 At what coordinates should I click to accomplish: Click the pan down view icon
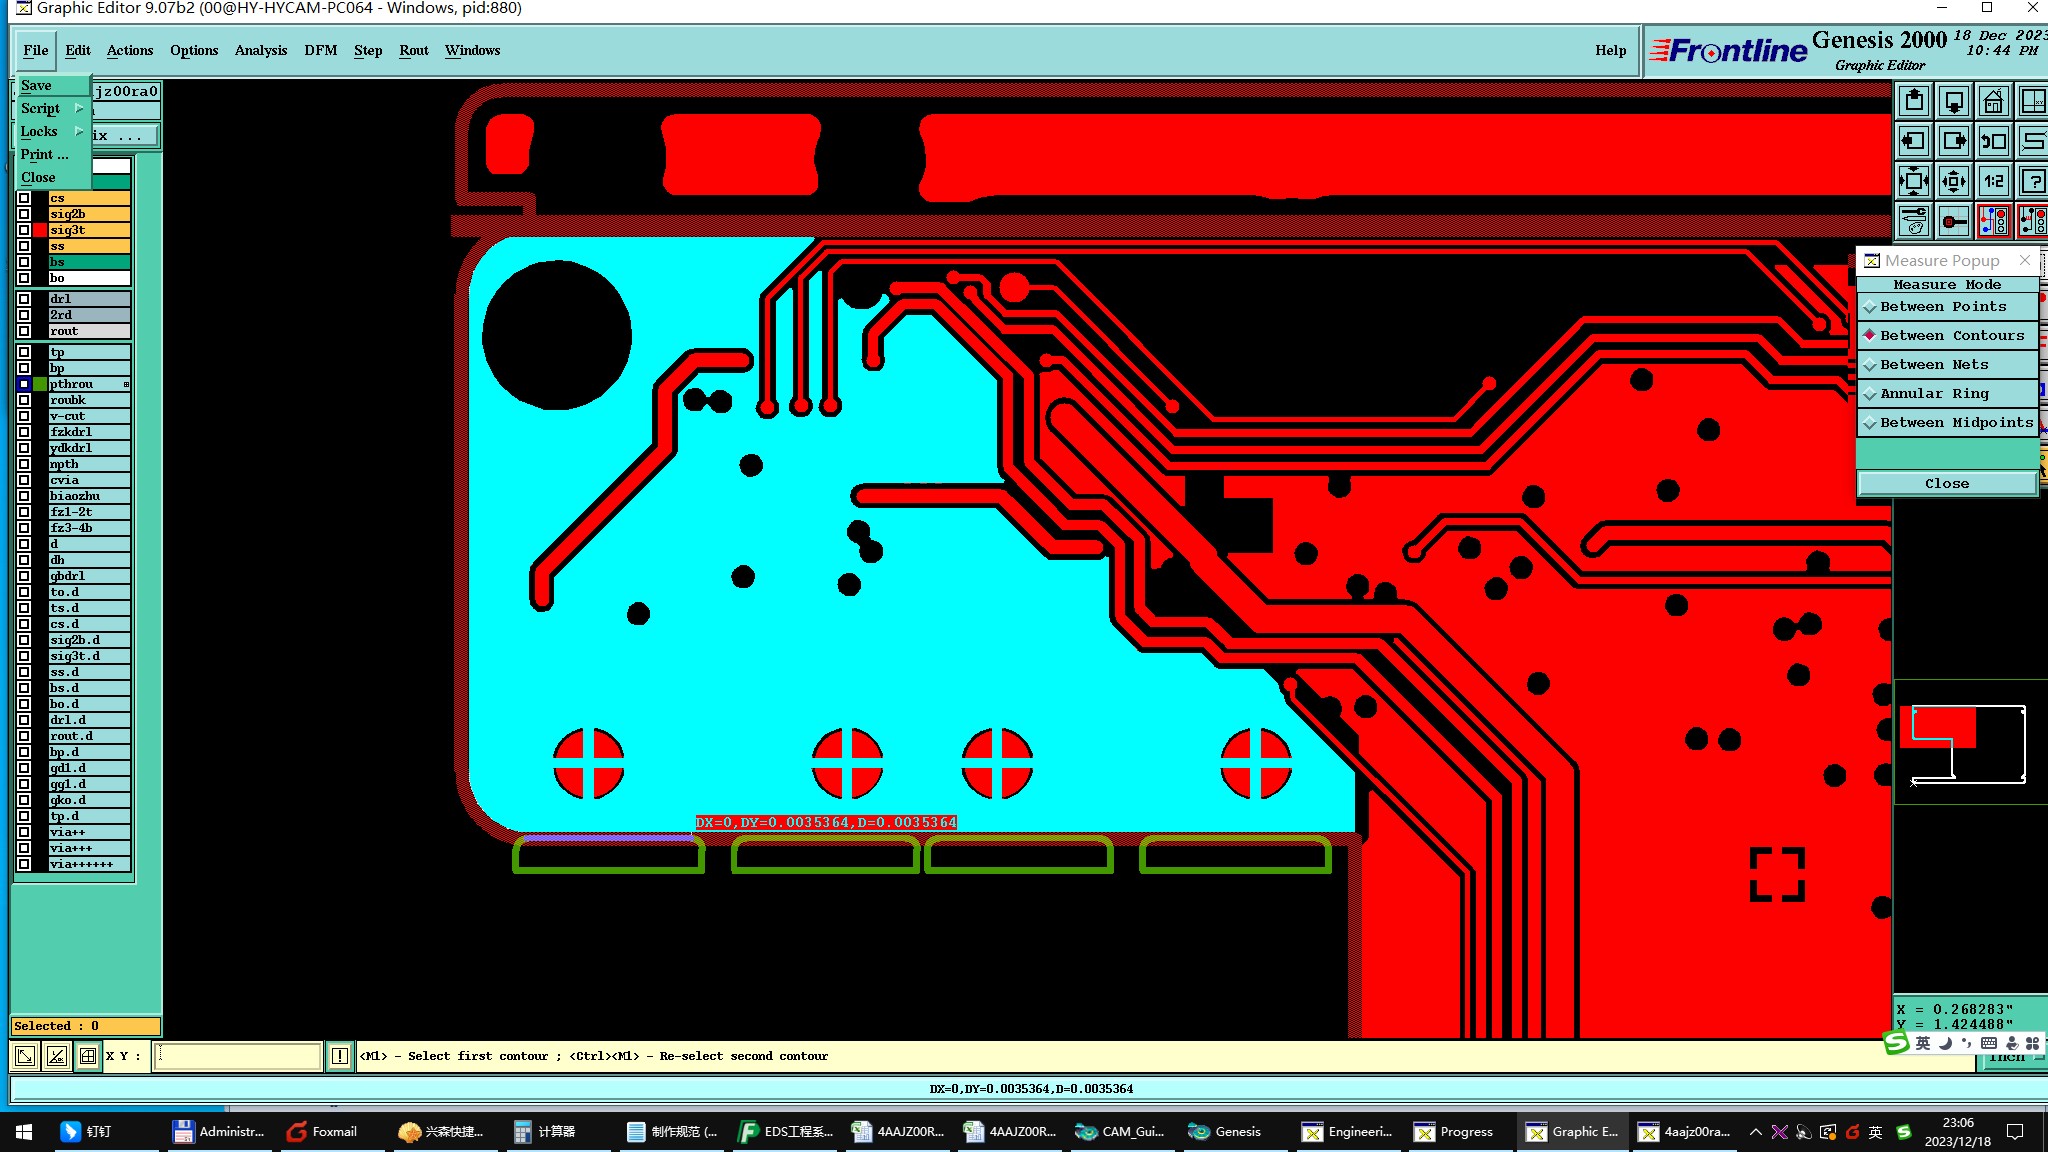[x=1954, y=101]
